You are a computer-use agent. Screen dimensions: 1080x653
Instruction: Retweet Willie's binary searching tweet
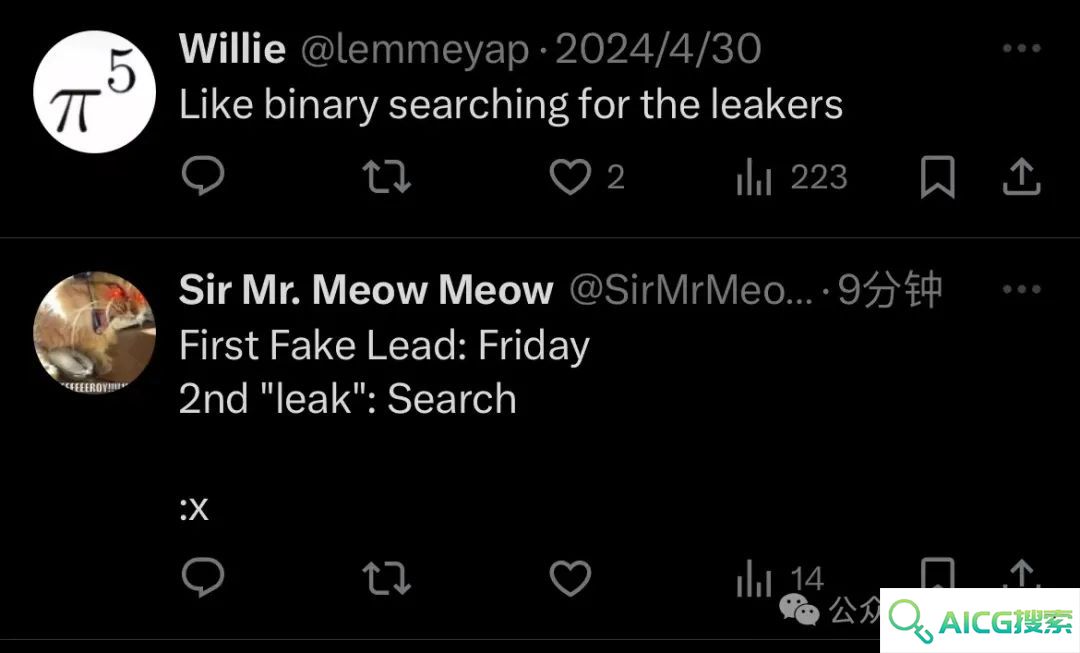[387, 177]
